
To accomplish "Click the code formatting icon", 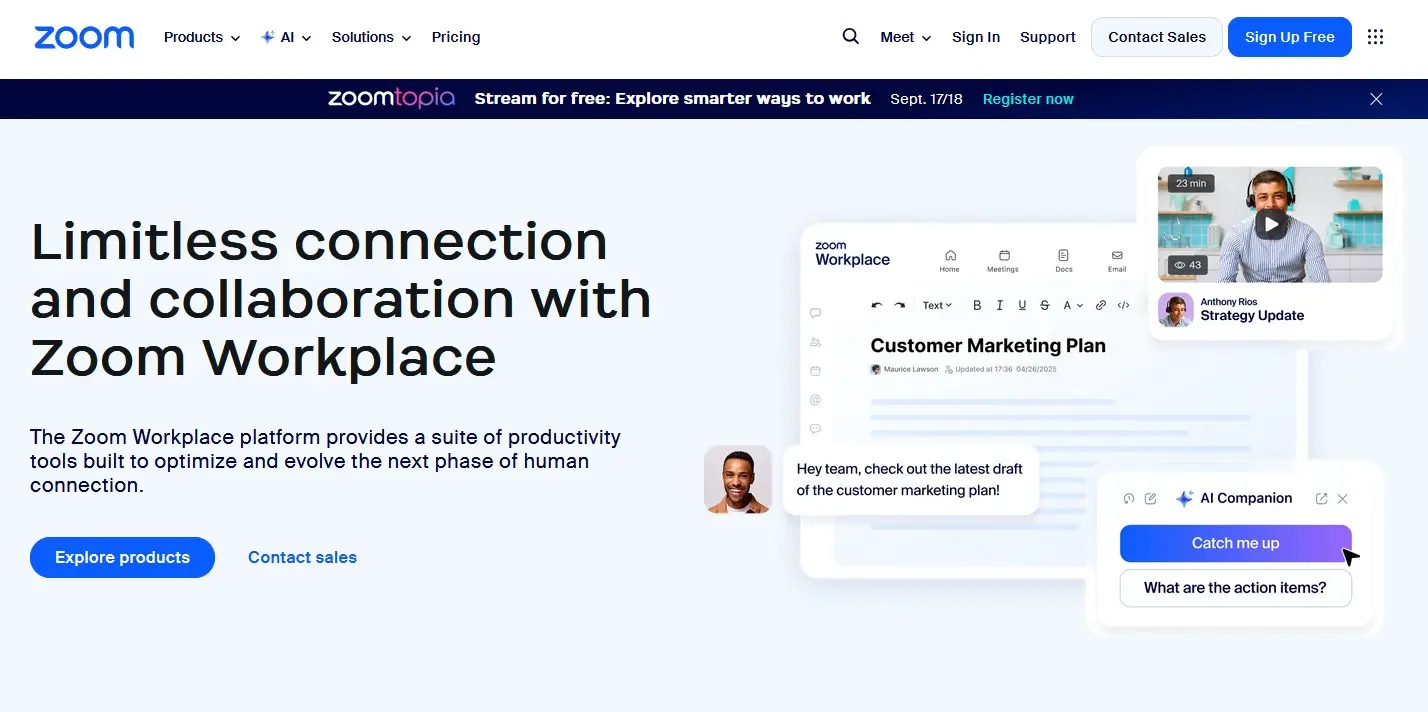I will coord(1124,305).
